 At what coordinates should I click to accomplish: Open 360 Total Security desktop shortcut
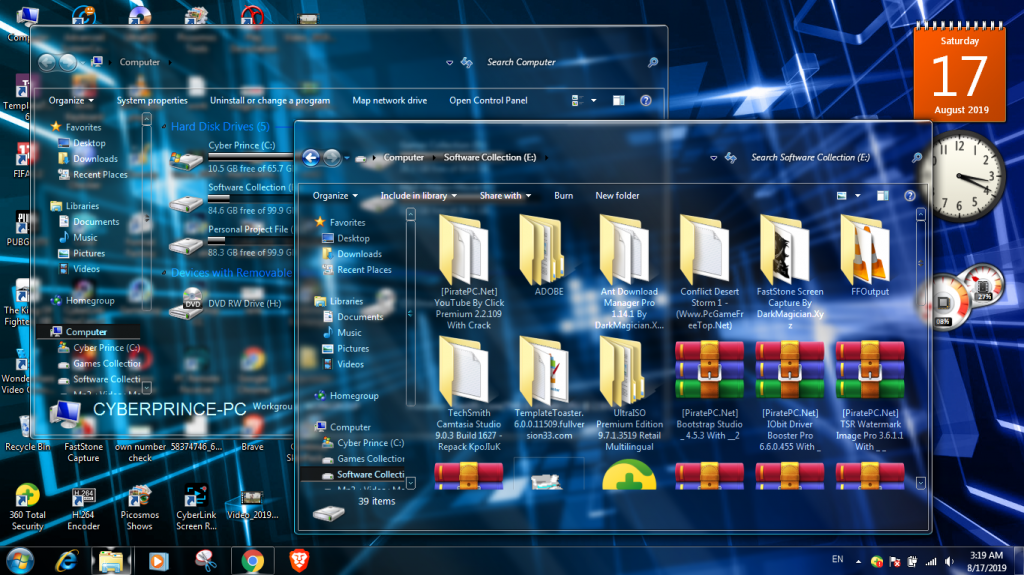click(x=27, y=507)
